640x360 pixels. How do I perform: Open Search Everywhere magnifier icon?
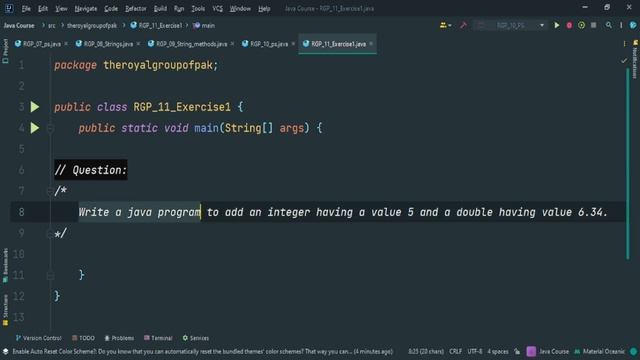click(x=609, y=25)
